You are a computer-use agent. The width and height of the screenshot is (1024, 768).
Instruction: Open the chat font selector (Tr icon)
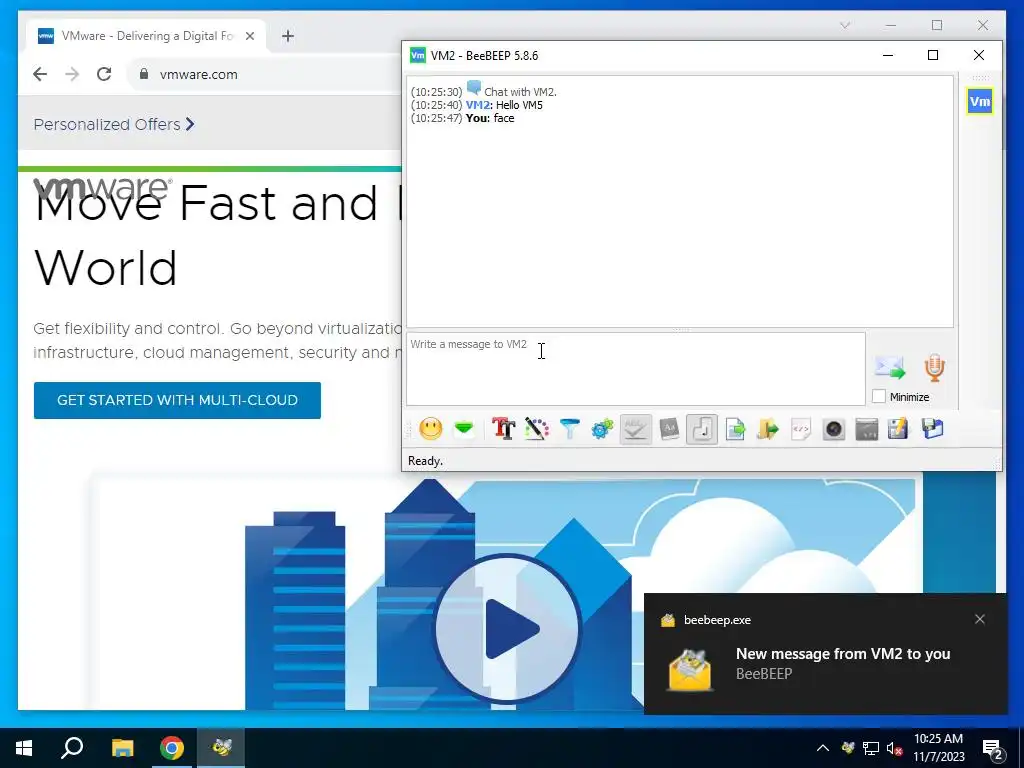click(x=504, y=429)
